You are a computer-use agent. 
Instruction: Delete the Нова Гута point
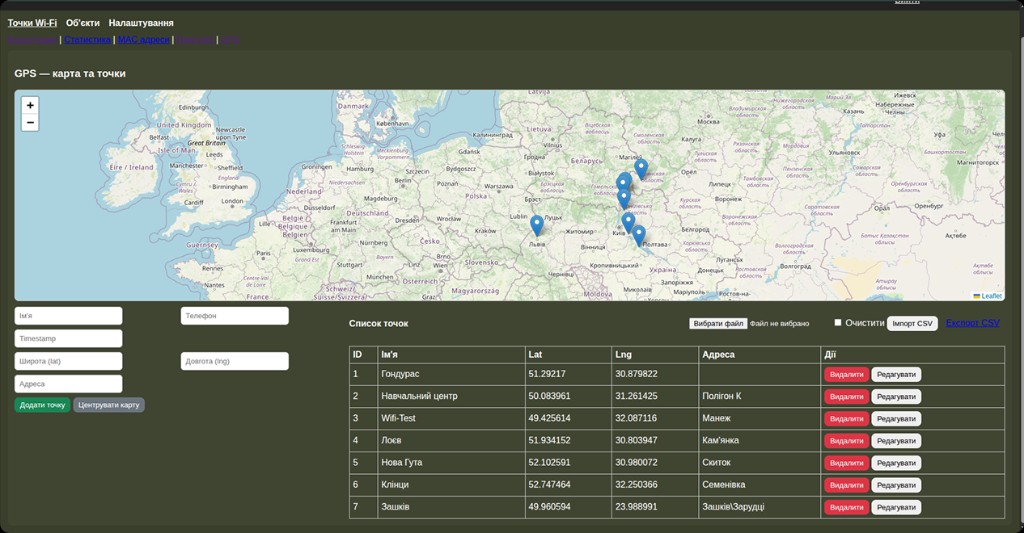coord(846,463)
